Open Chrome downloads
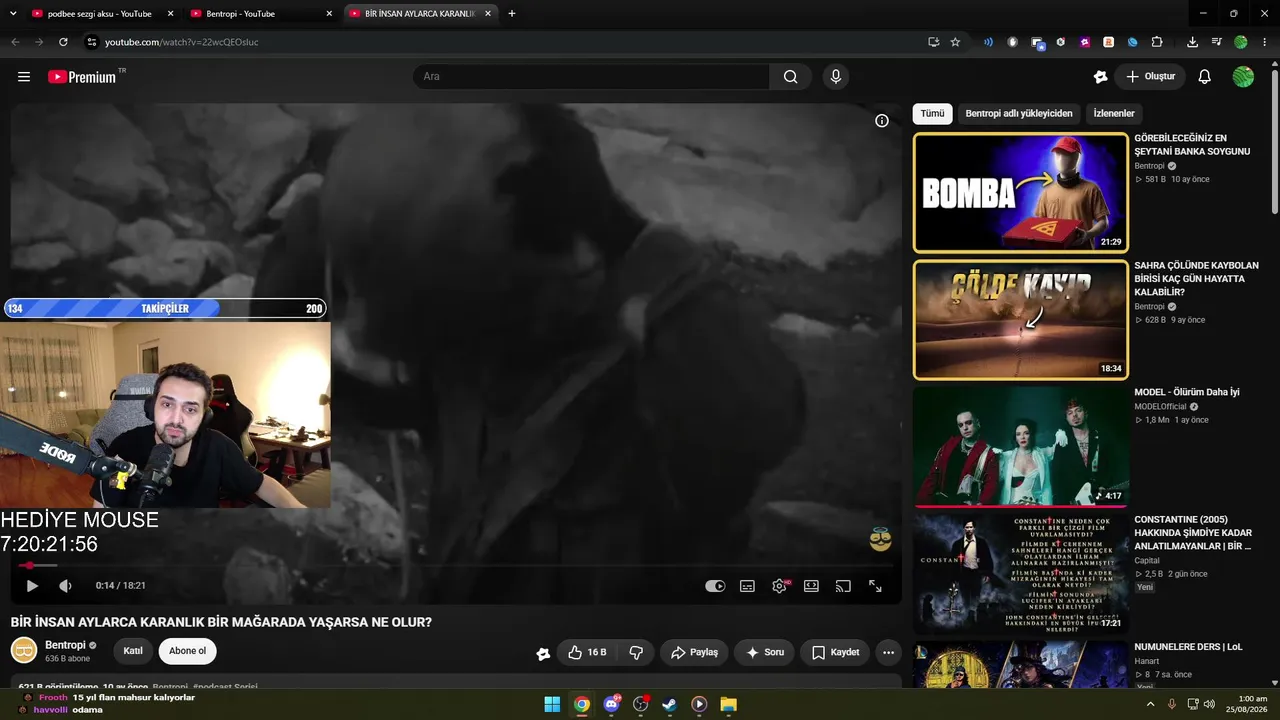1280x720 pixels. (1192, 42)
